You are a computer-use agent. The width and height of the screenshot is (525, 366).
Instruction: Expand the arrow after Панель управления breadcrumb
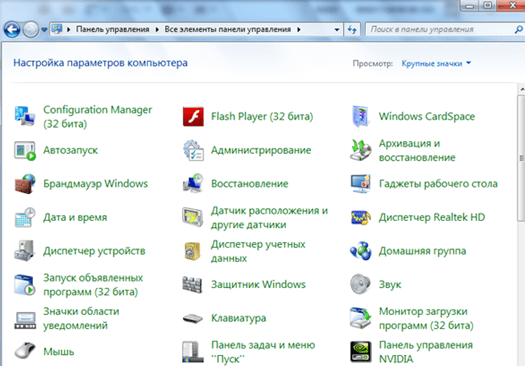[157, 29]
